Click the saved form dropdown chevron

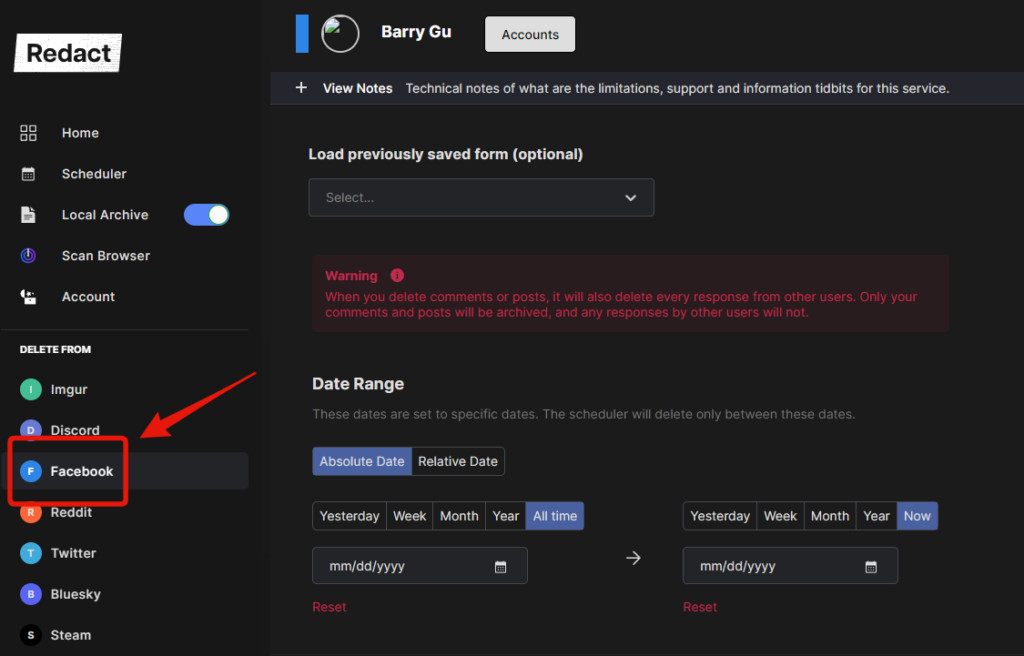630,197
